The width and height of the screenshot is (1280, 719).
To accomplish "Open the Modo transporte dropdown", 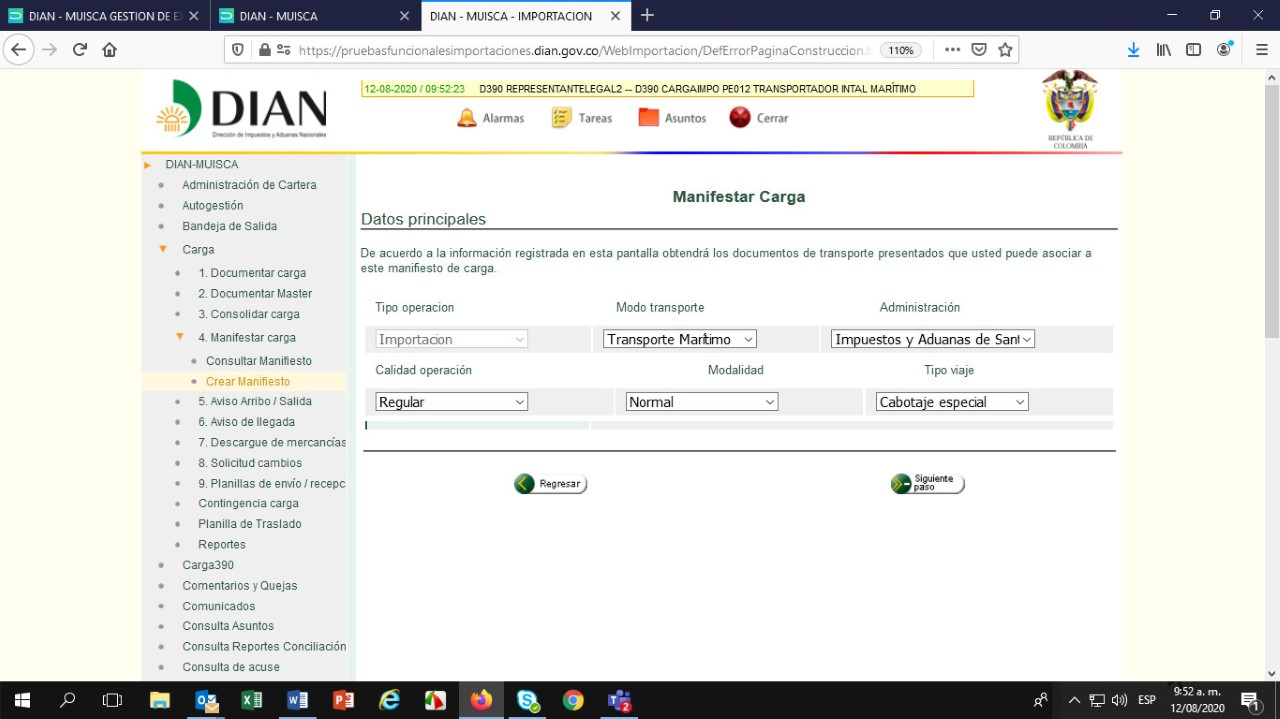I will [x=679, y=339].
